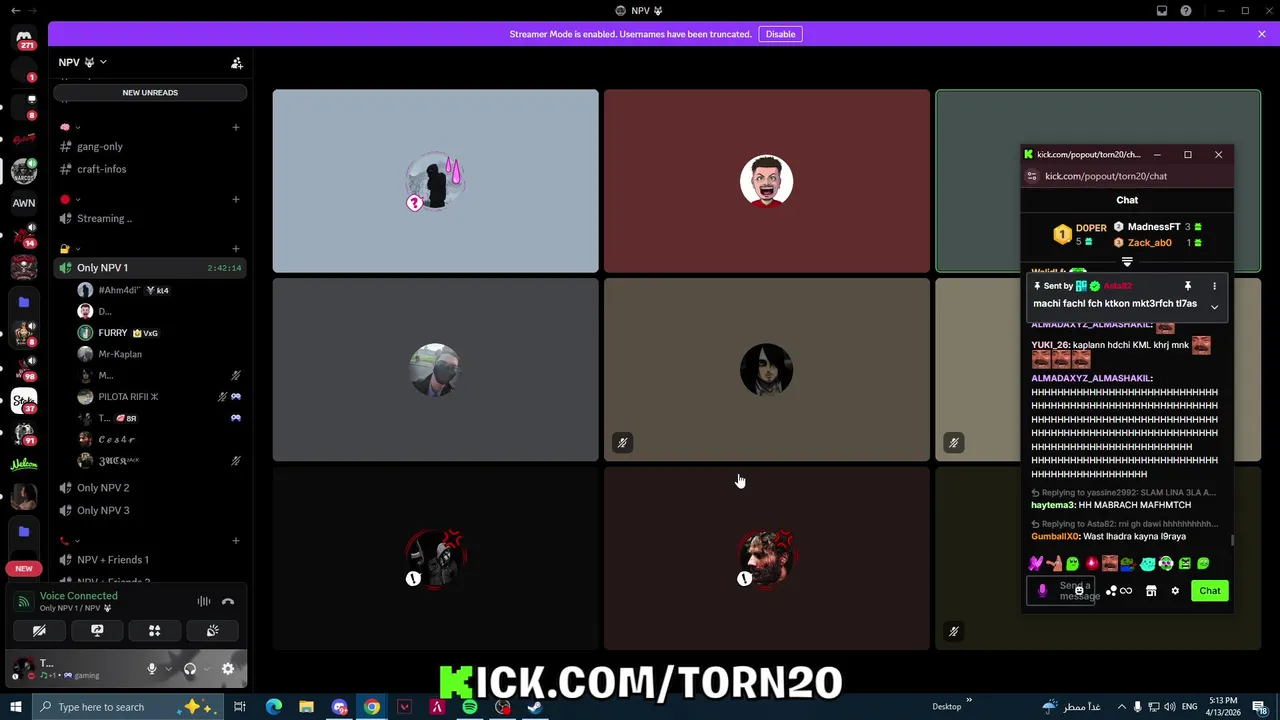
Task: Join the Only NPV 2 voice channel
Action: pos(150,488)
